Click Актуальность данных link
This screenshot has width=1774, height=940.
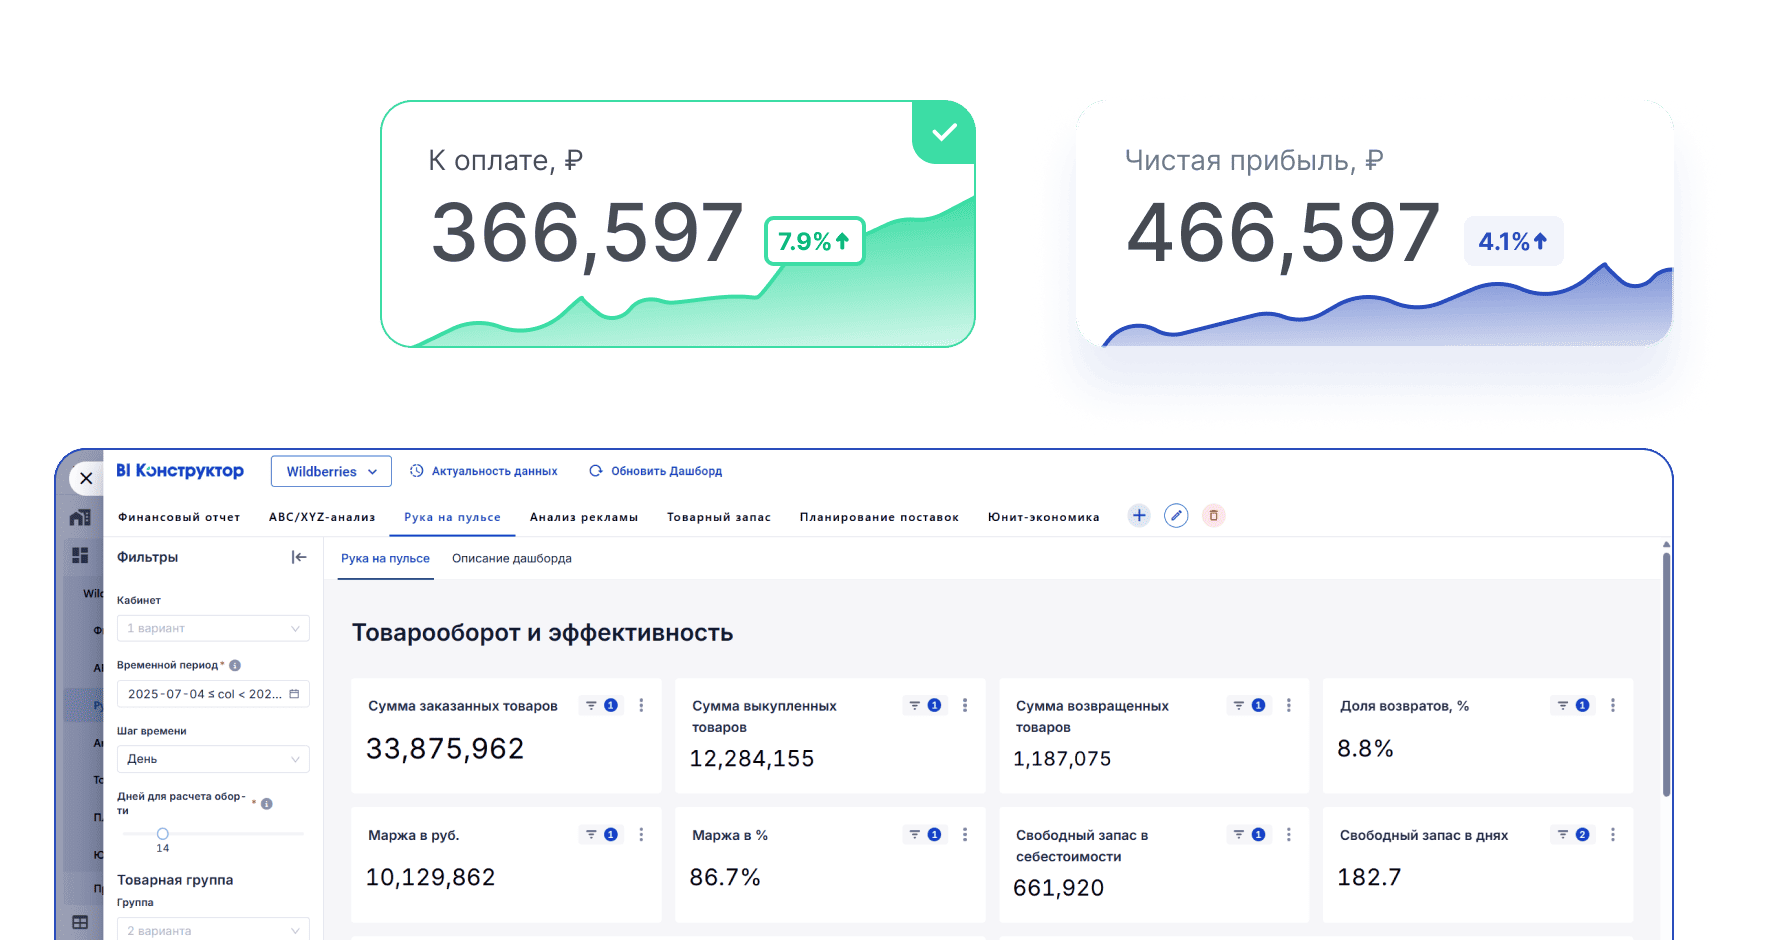[x=484, y=471]
